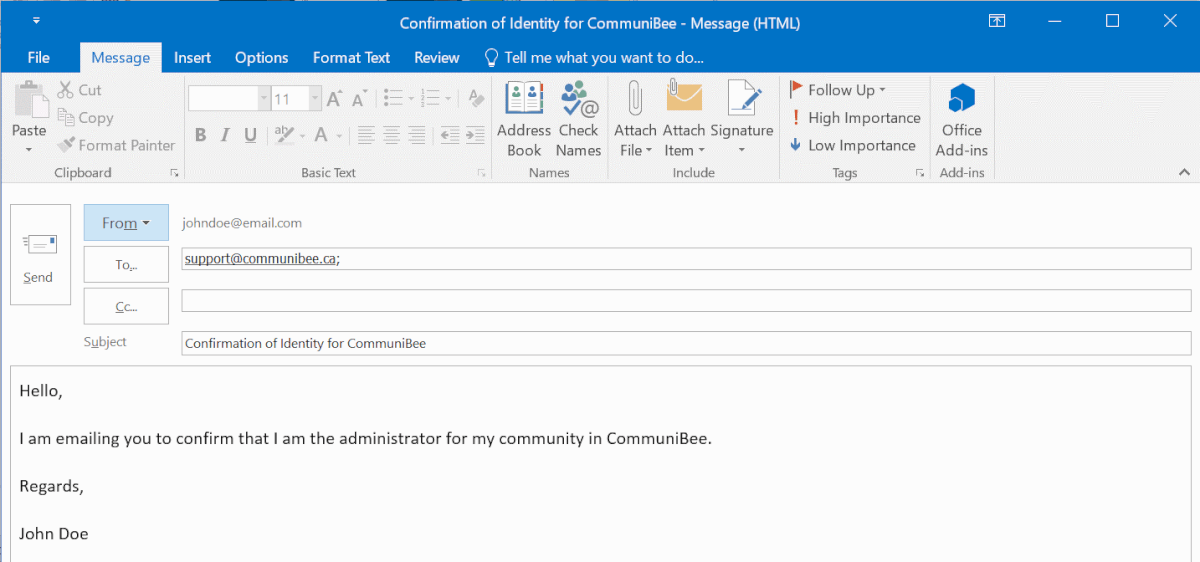Expand numbering style dropdown arrow
The image size is (1200, 562).
(x=449, y=98)
